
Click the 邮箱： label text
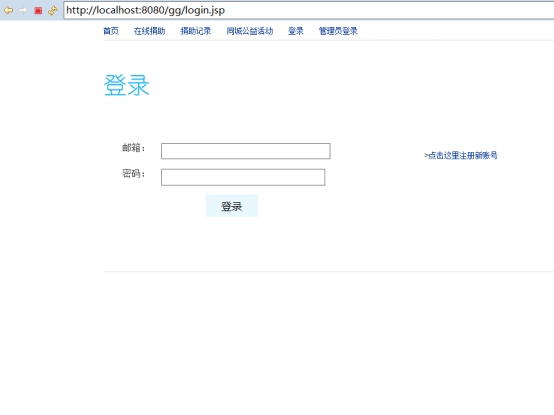coord(134,148)
